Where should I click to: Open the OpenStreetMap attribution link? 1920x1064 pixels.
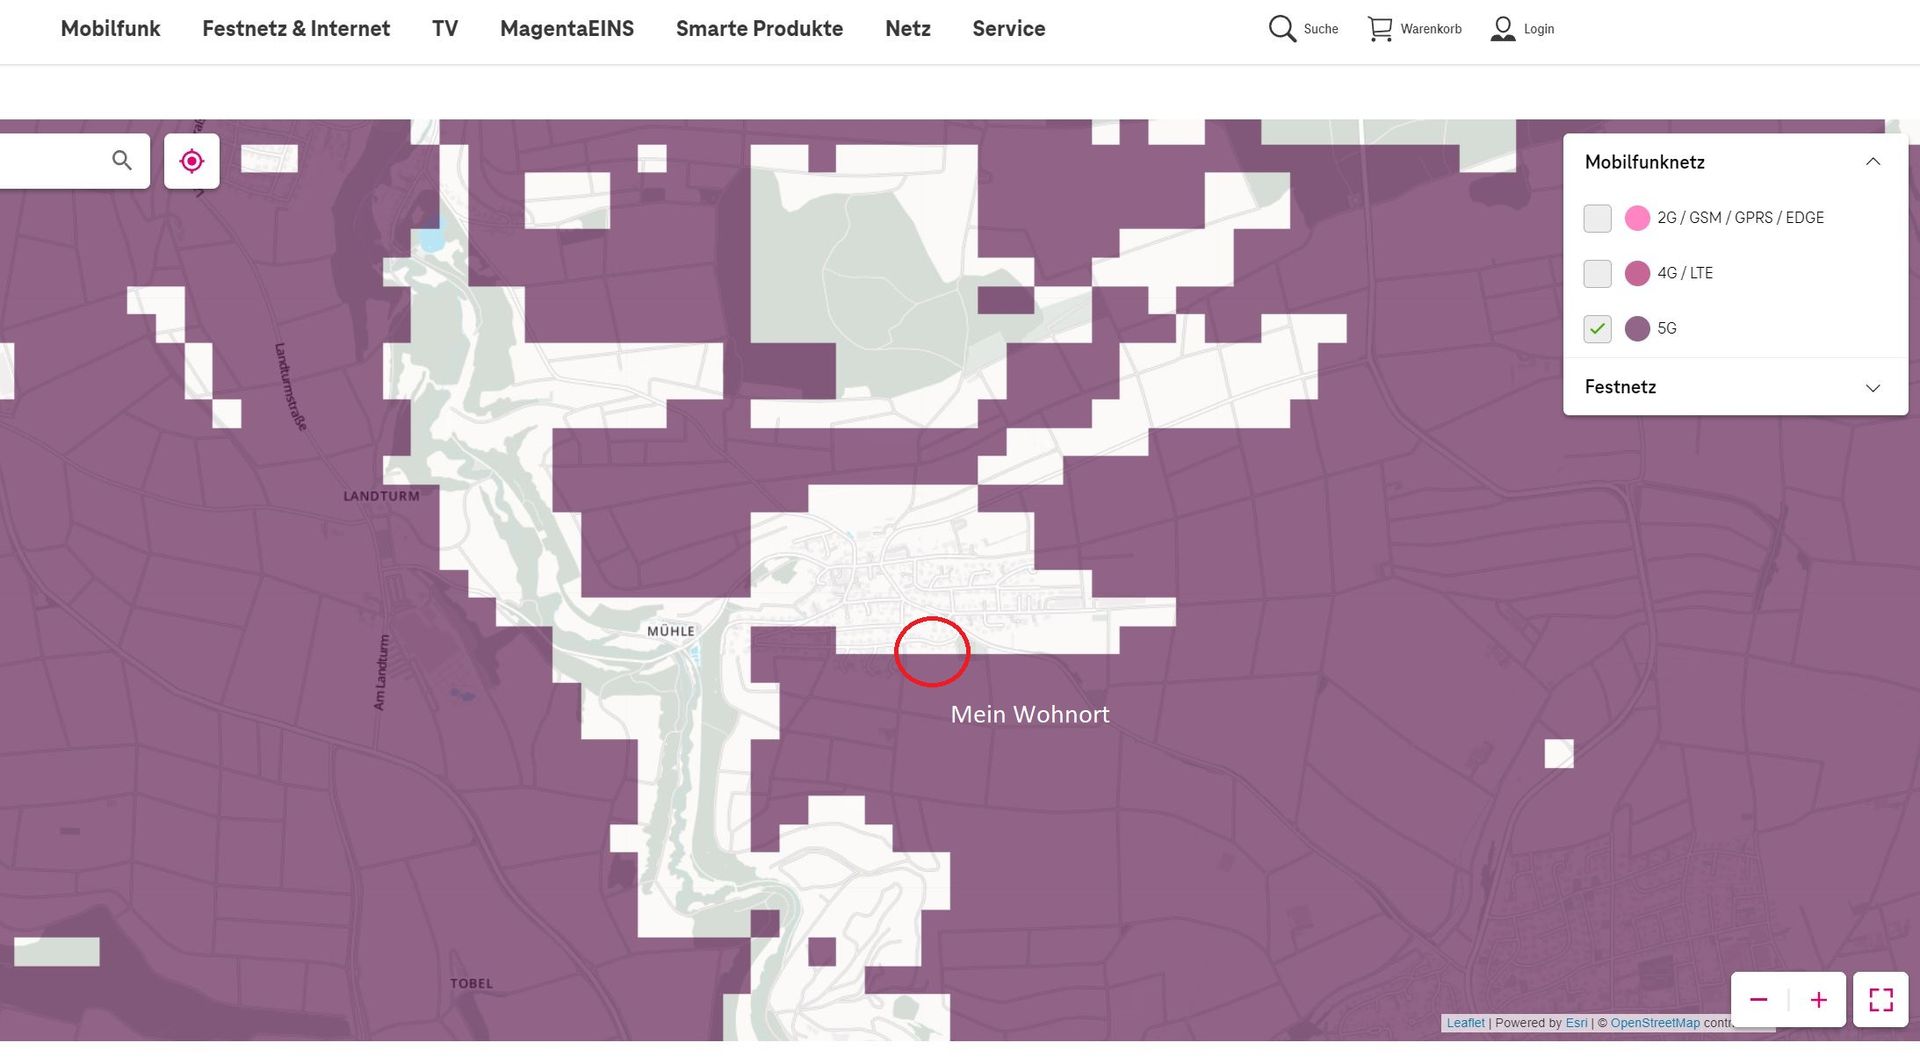click(1654, 1023)
